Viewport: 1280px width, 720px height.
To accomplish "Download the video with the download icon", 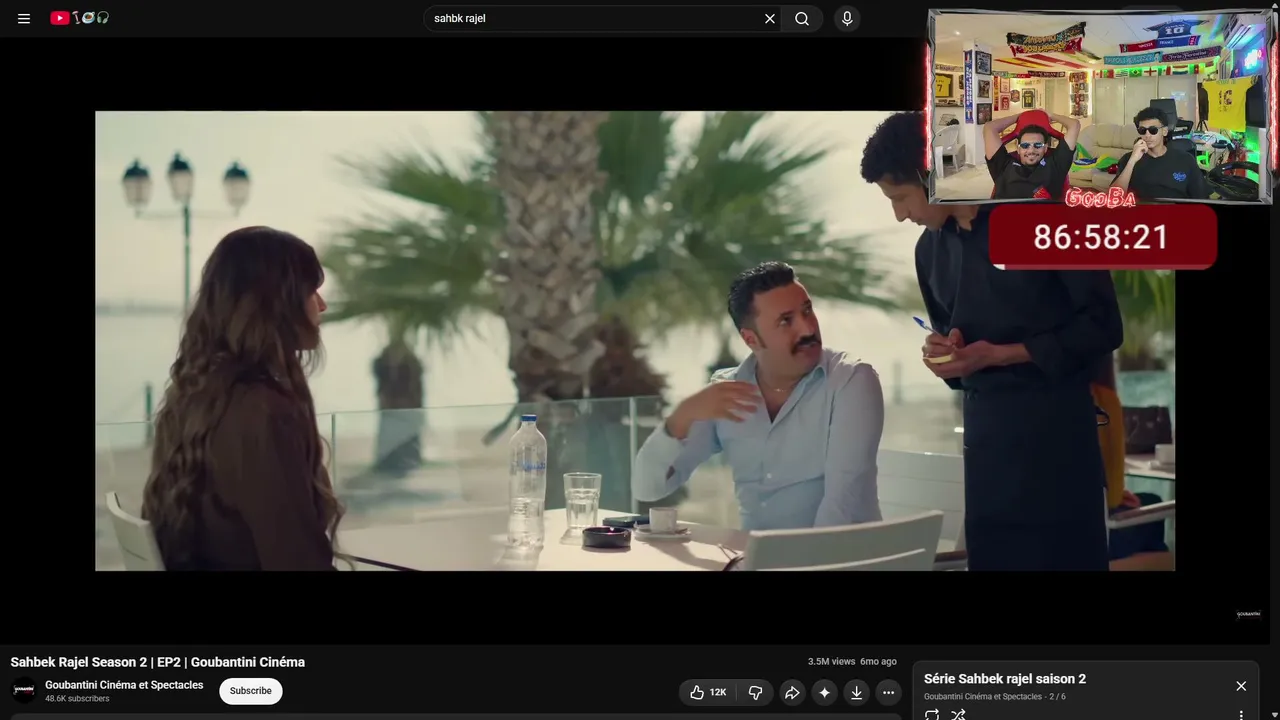I will (x=856, y=692).
